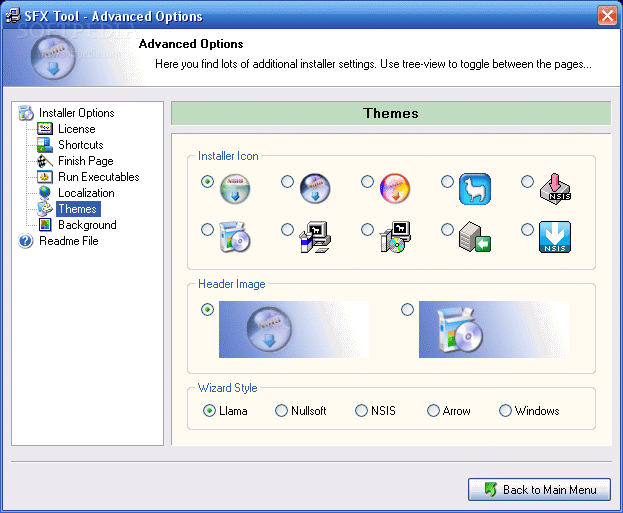The image size is (623, 513).
Task: Select the green NSIS globe installer icon
Action: (235, 188)
